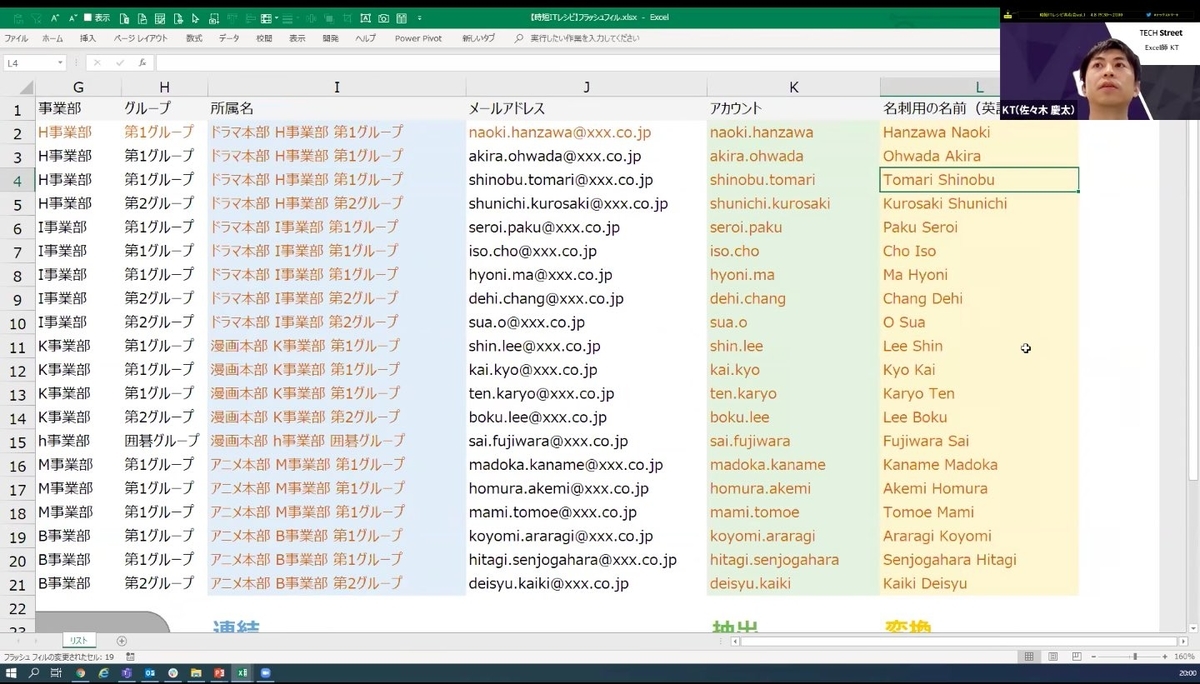Click the macro recording icon in status bar

tap(128, 657)
